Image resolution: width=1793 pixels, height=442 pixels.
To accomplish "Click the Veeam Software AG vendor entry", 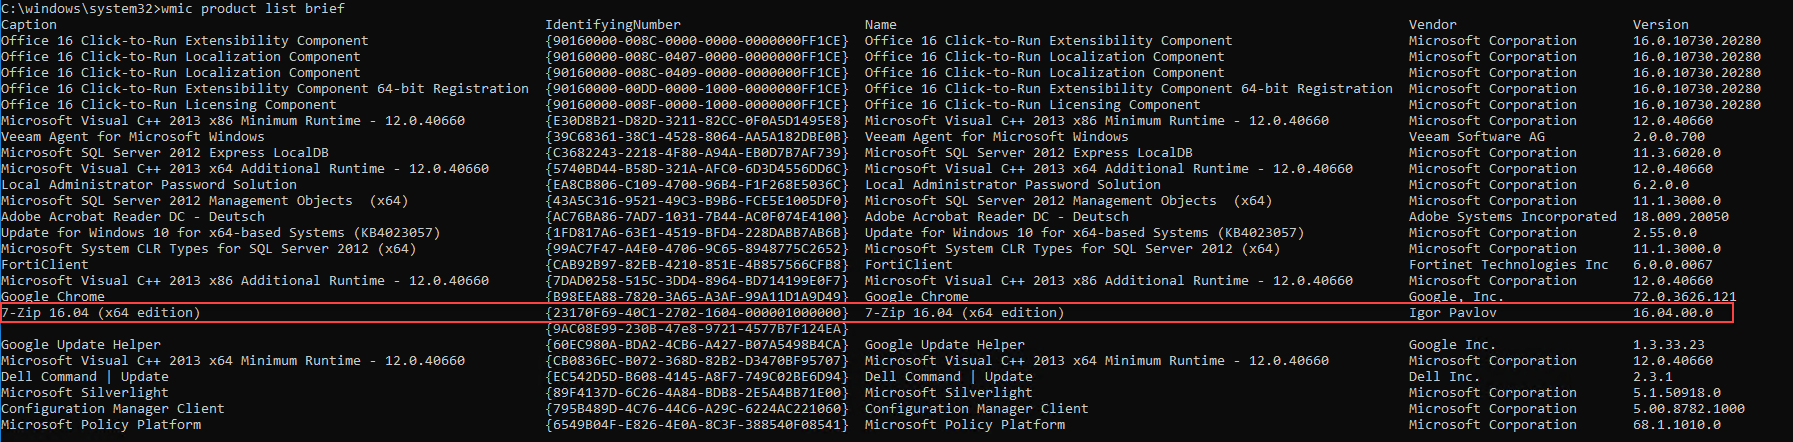I will pyautogui.click(x=1477, y=137).
